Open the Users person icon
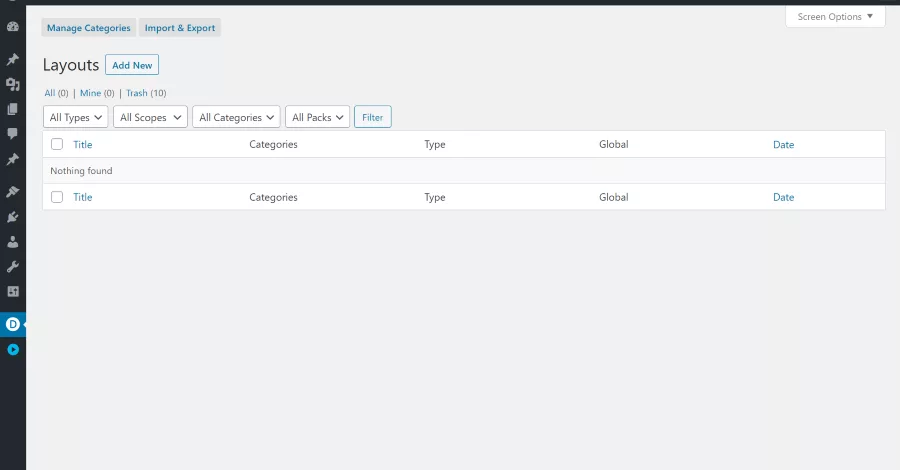 tap(13, 242)
